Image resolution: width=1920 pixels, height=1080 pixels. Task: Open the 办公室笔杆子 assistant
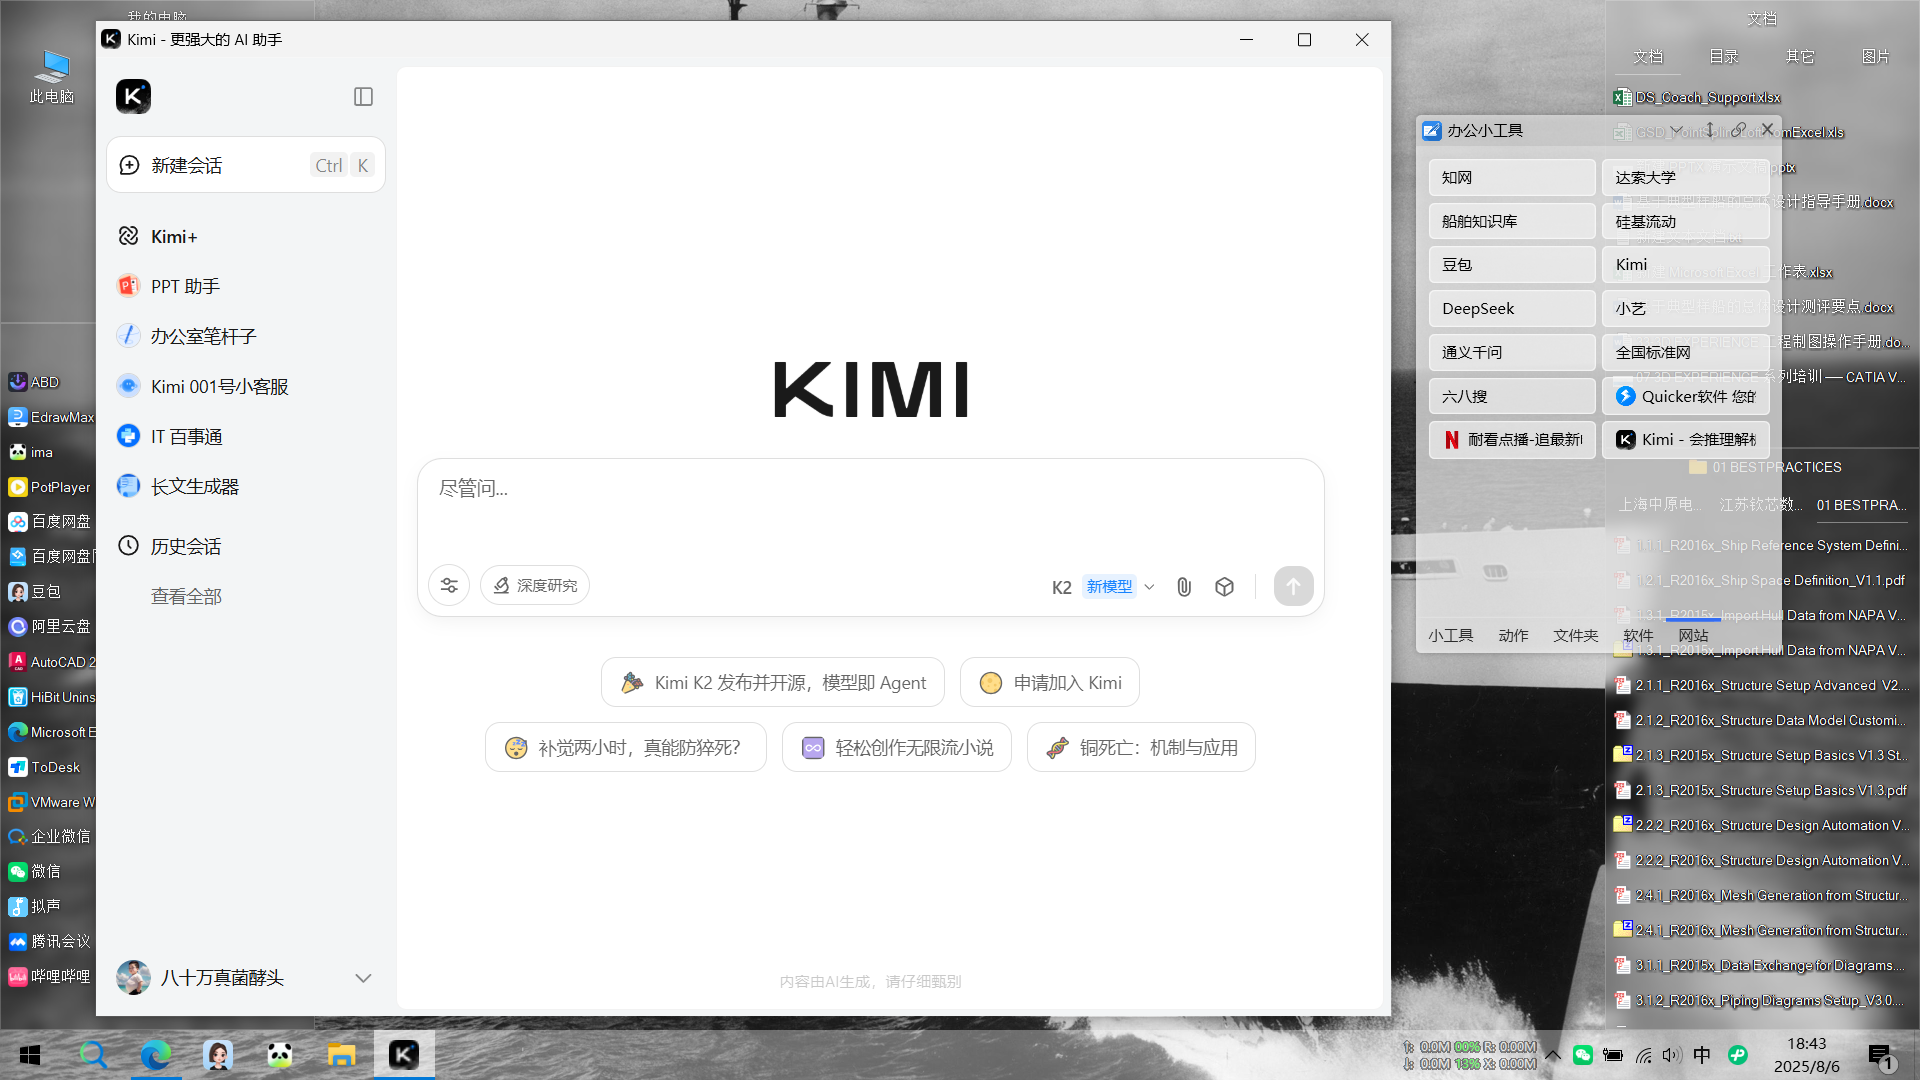click(203, 336)
